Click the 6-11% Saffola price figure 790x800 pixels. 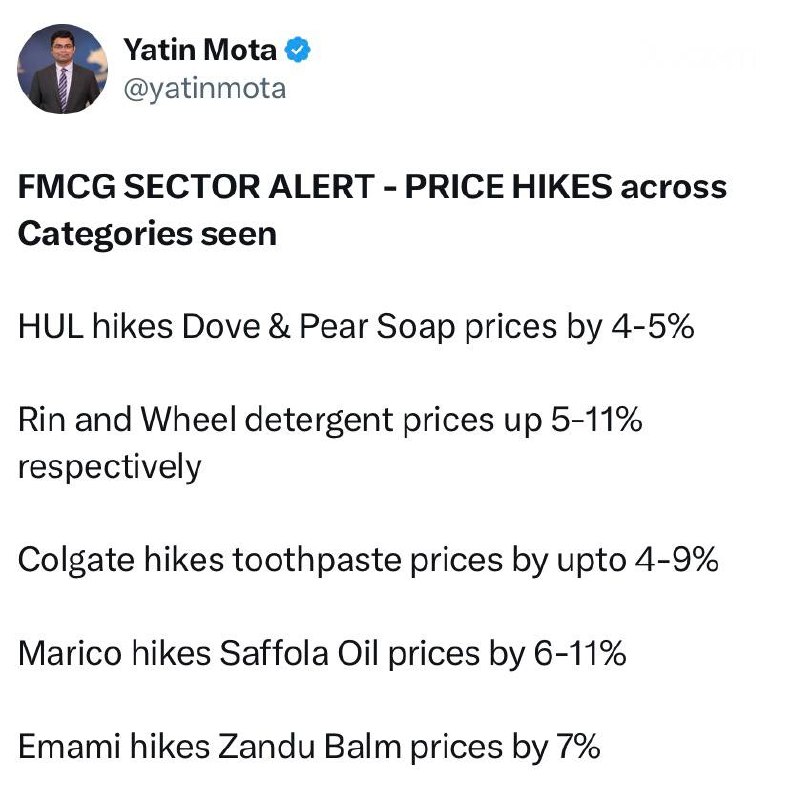[580, 654]
